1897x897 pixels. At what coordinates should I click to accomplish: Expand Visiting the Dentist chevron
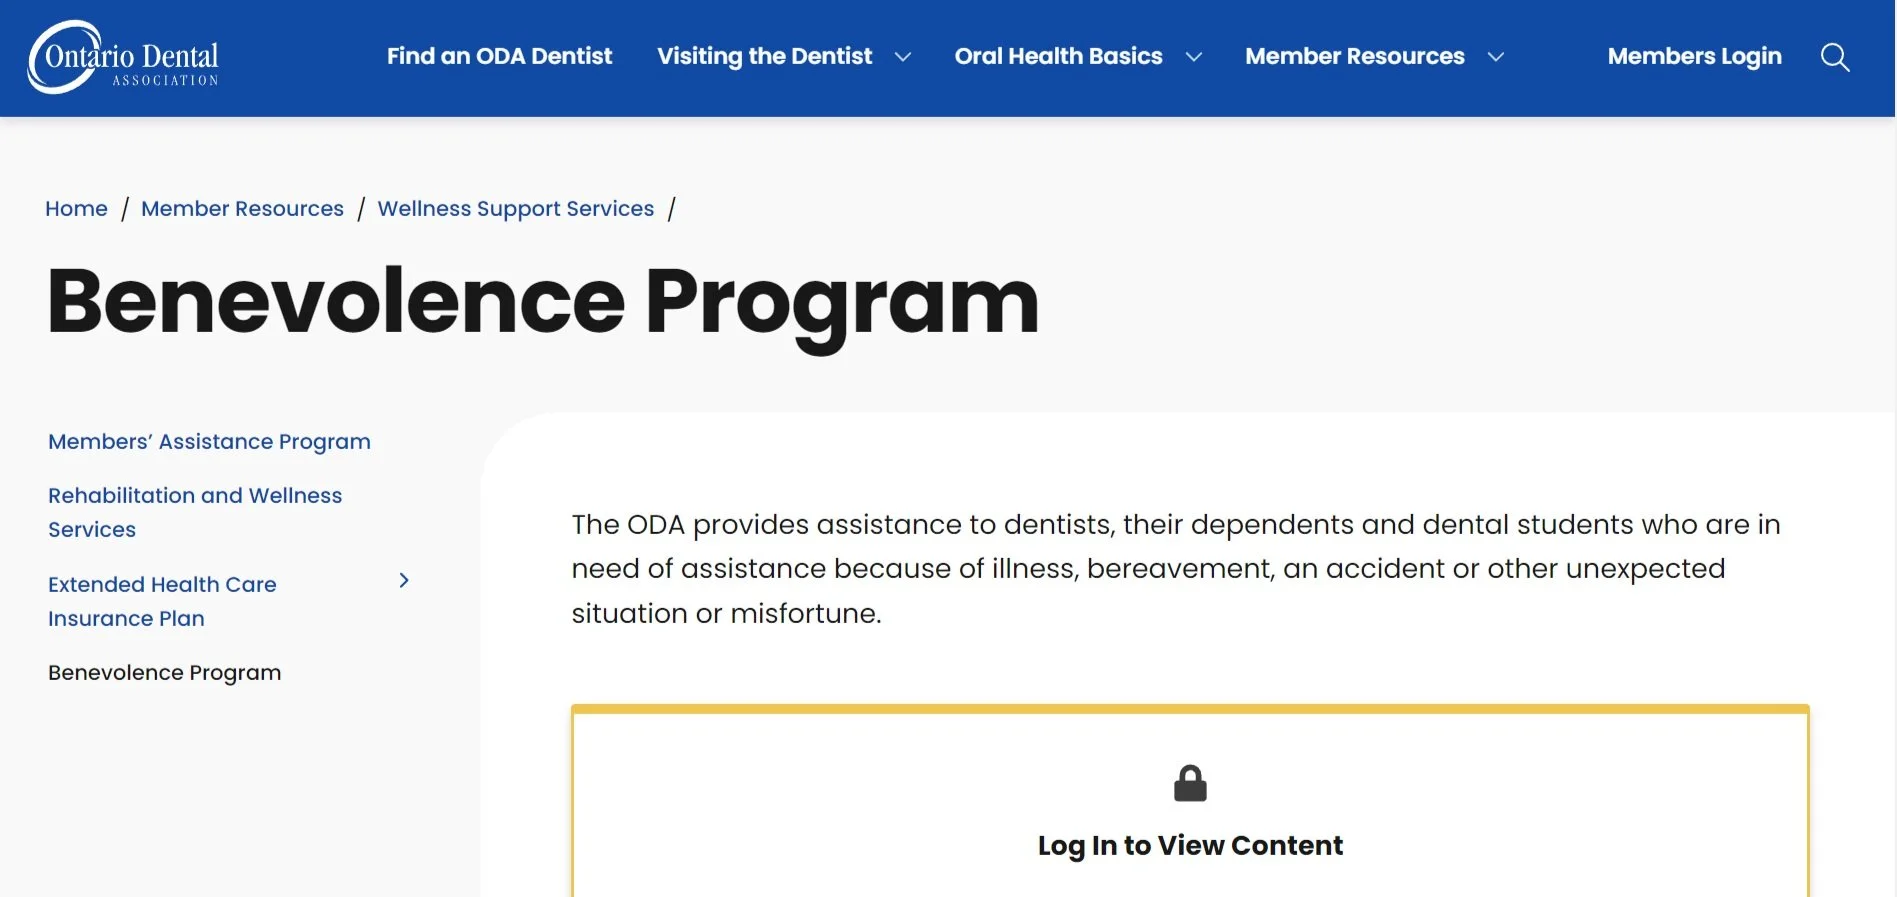pyautogui.click(x=902, y=57)
